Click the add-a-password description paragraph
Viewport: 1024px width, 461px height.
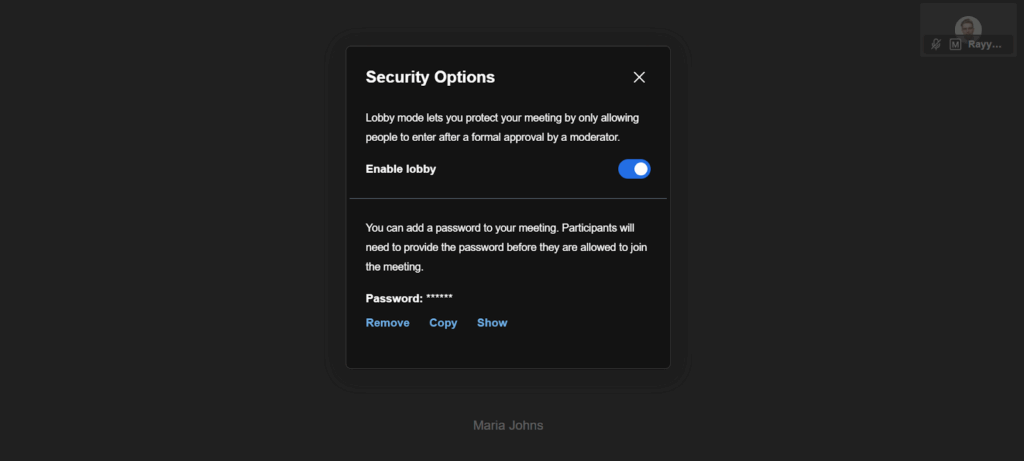tap(507, 247)
